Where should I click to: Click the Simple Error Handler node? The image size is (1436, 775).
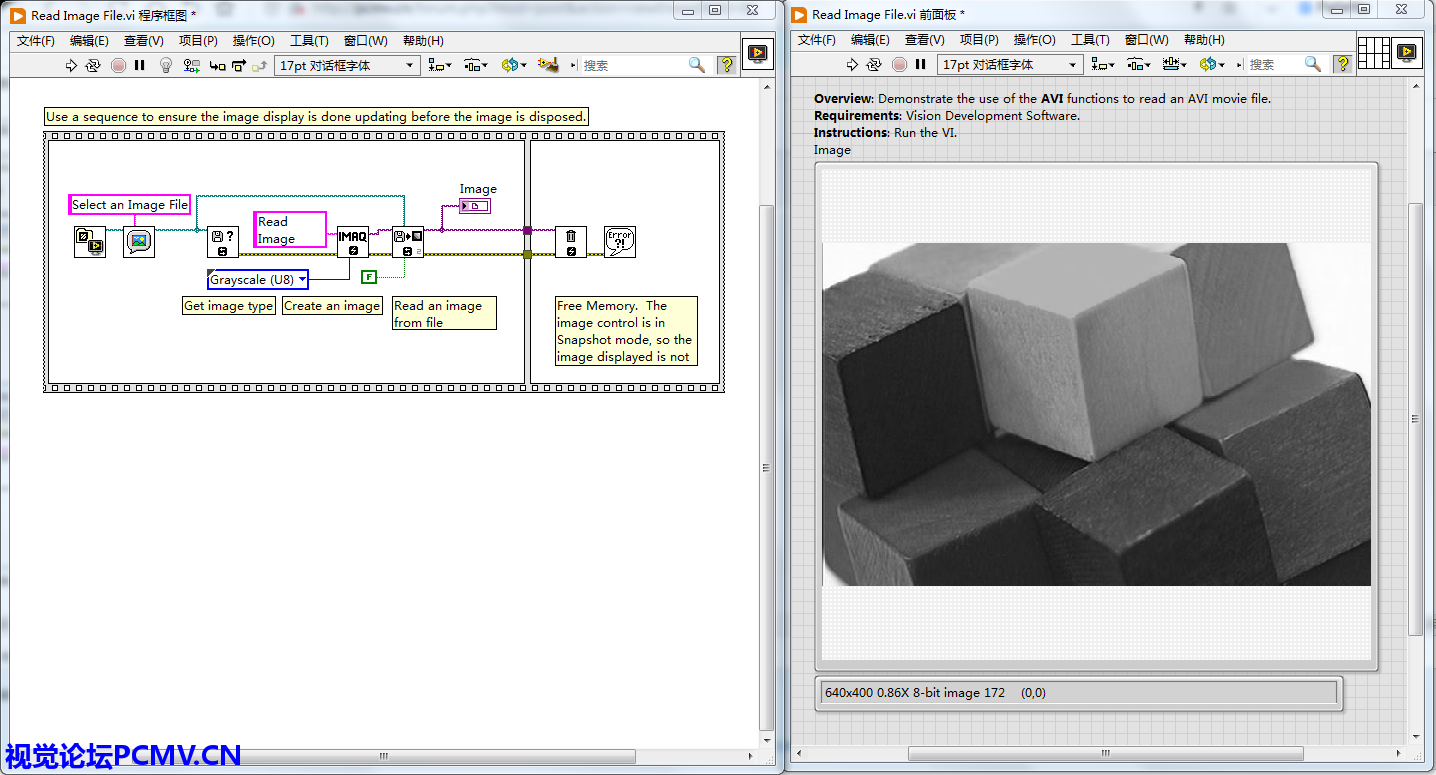620,241
